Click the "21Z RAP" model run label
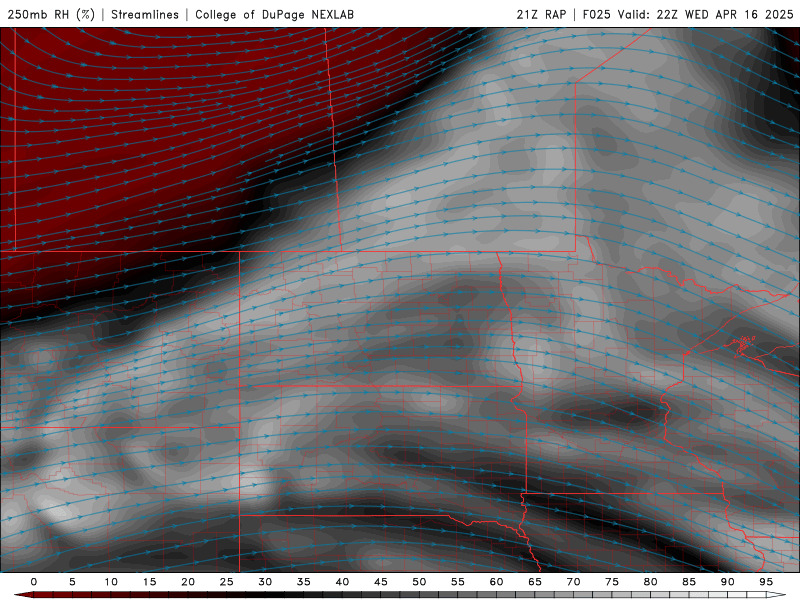The height and width of the screenshot is (600, 800). tap(541, 15)
